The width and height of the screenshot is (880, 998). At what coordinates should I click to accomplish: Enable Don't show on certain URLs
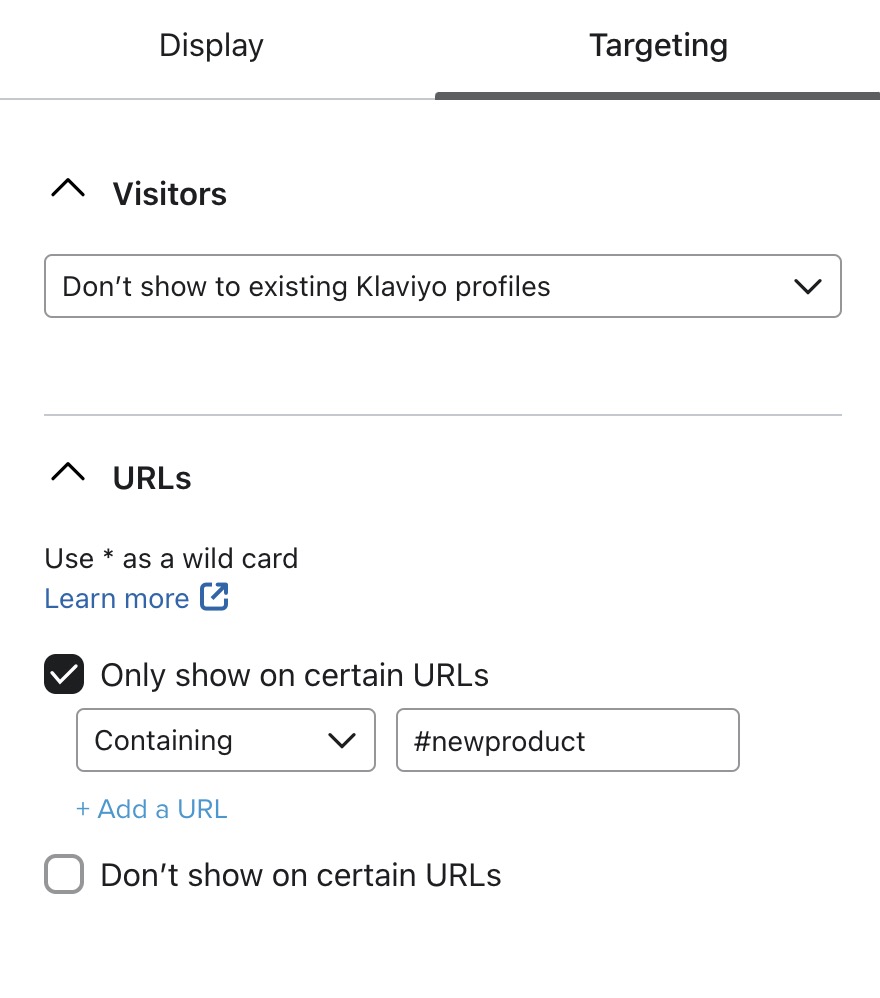63,874
